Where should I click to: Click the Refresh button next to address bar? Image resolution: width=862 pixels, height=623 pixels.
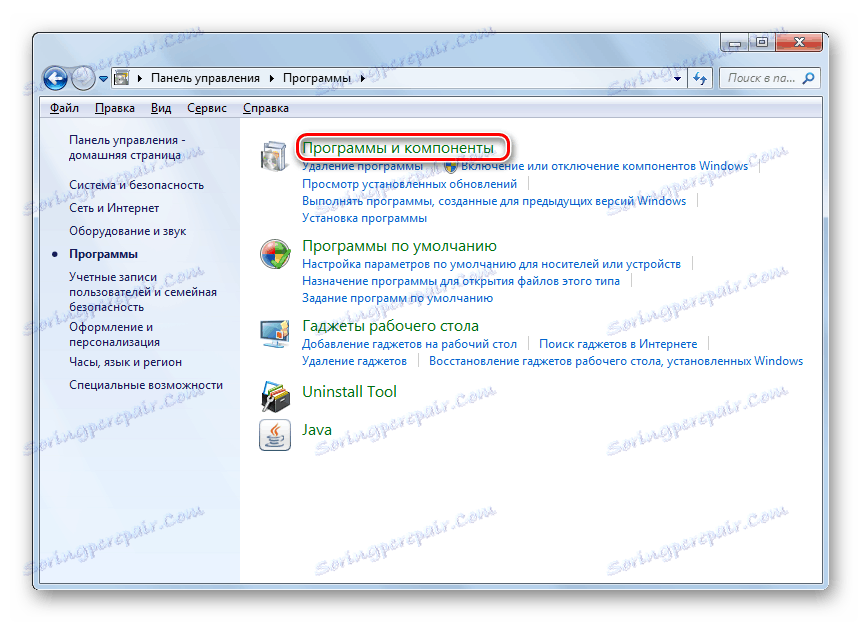coord(700,79)
